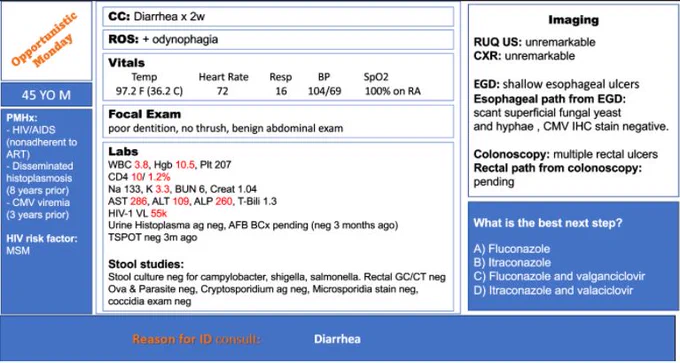Click the respiratory rate value '16'
The height and width of the screenshot is (363, 680).
click(281, 92)
